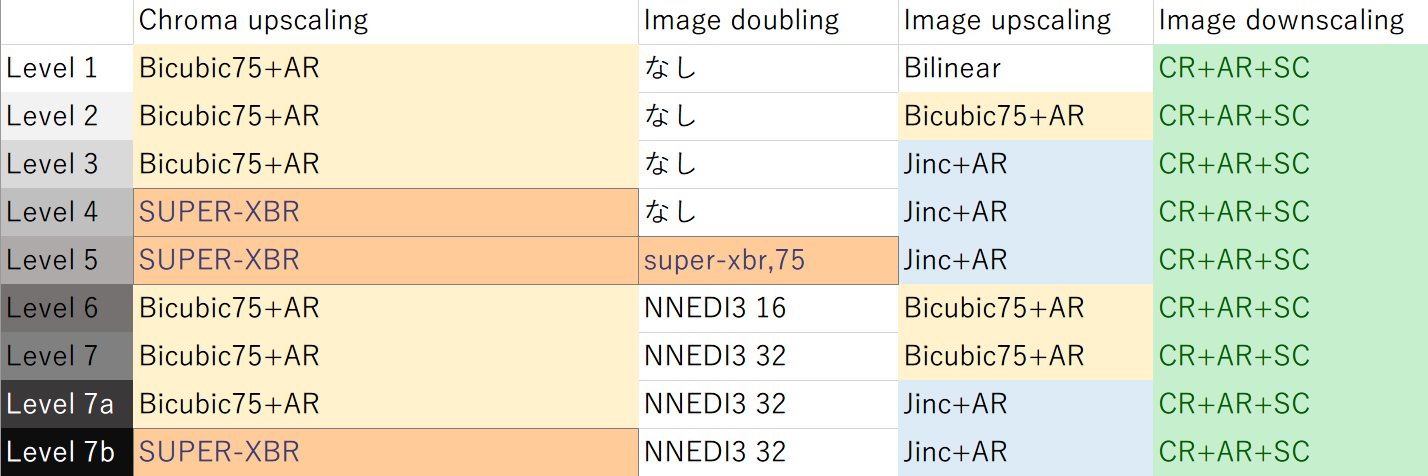Select the "Level 7a" row label
Screen dimensions: 1428x476
pyautogui.click(x=66, y=404)
